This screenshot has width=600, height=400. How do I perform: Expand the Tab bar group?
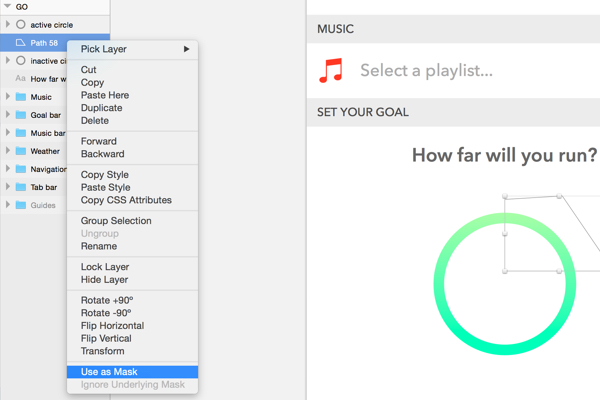[8, 186]
